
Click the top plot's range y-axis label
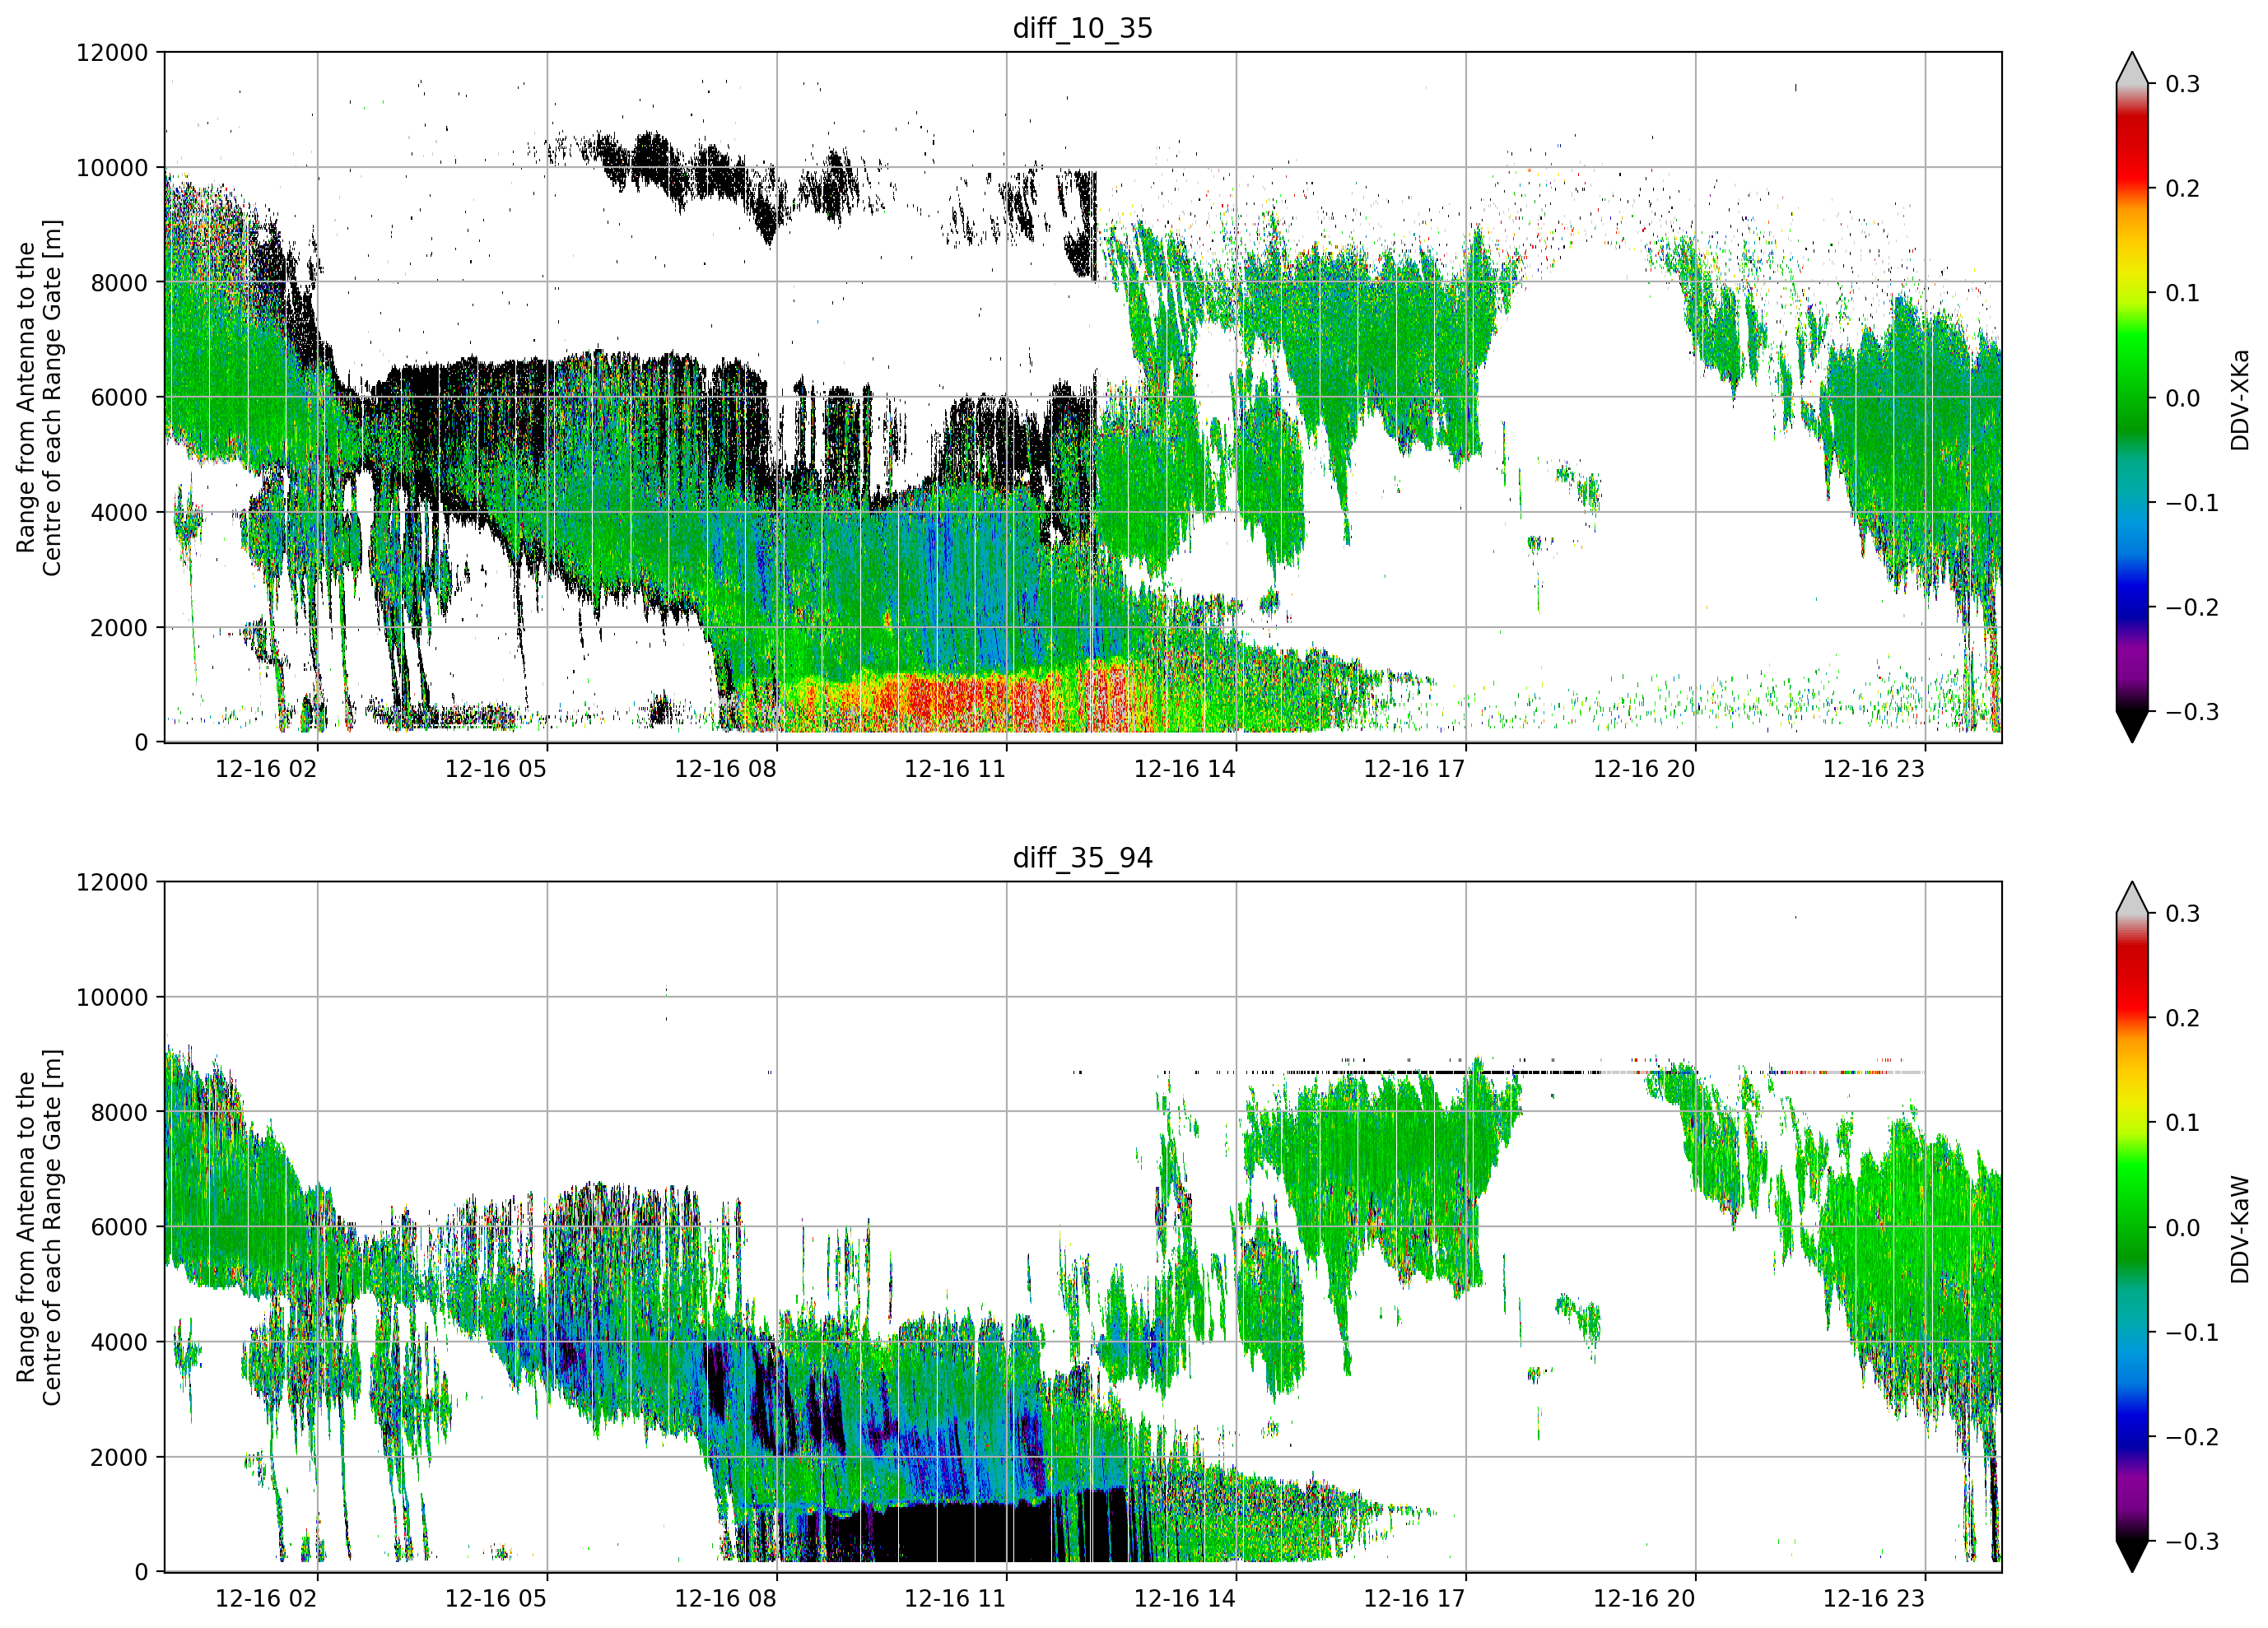point(38,398)
